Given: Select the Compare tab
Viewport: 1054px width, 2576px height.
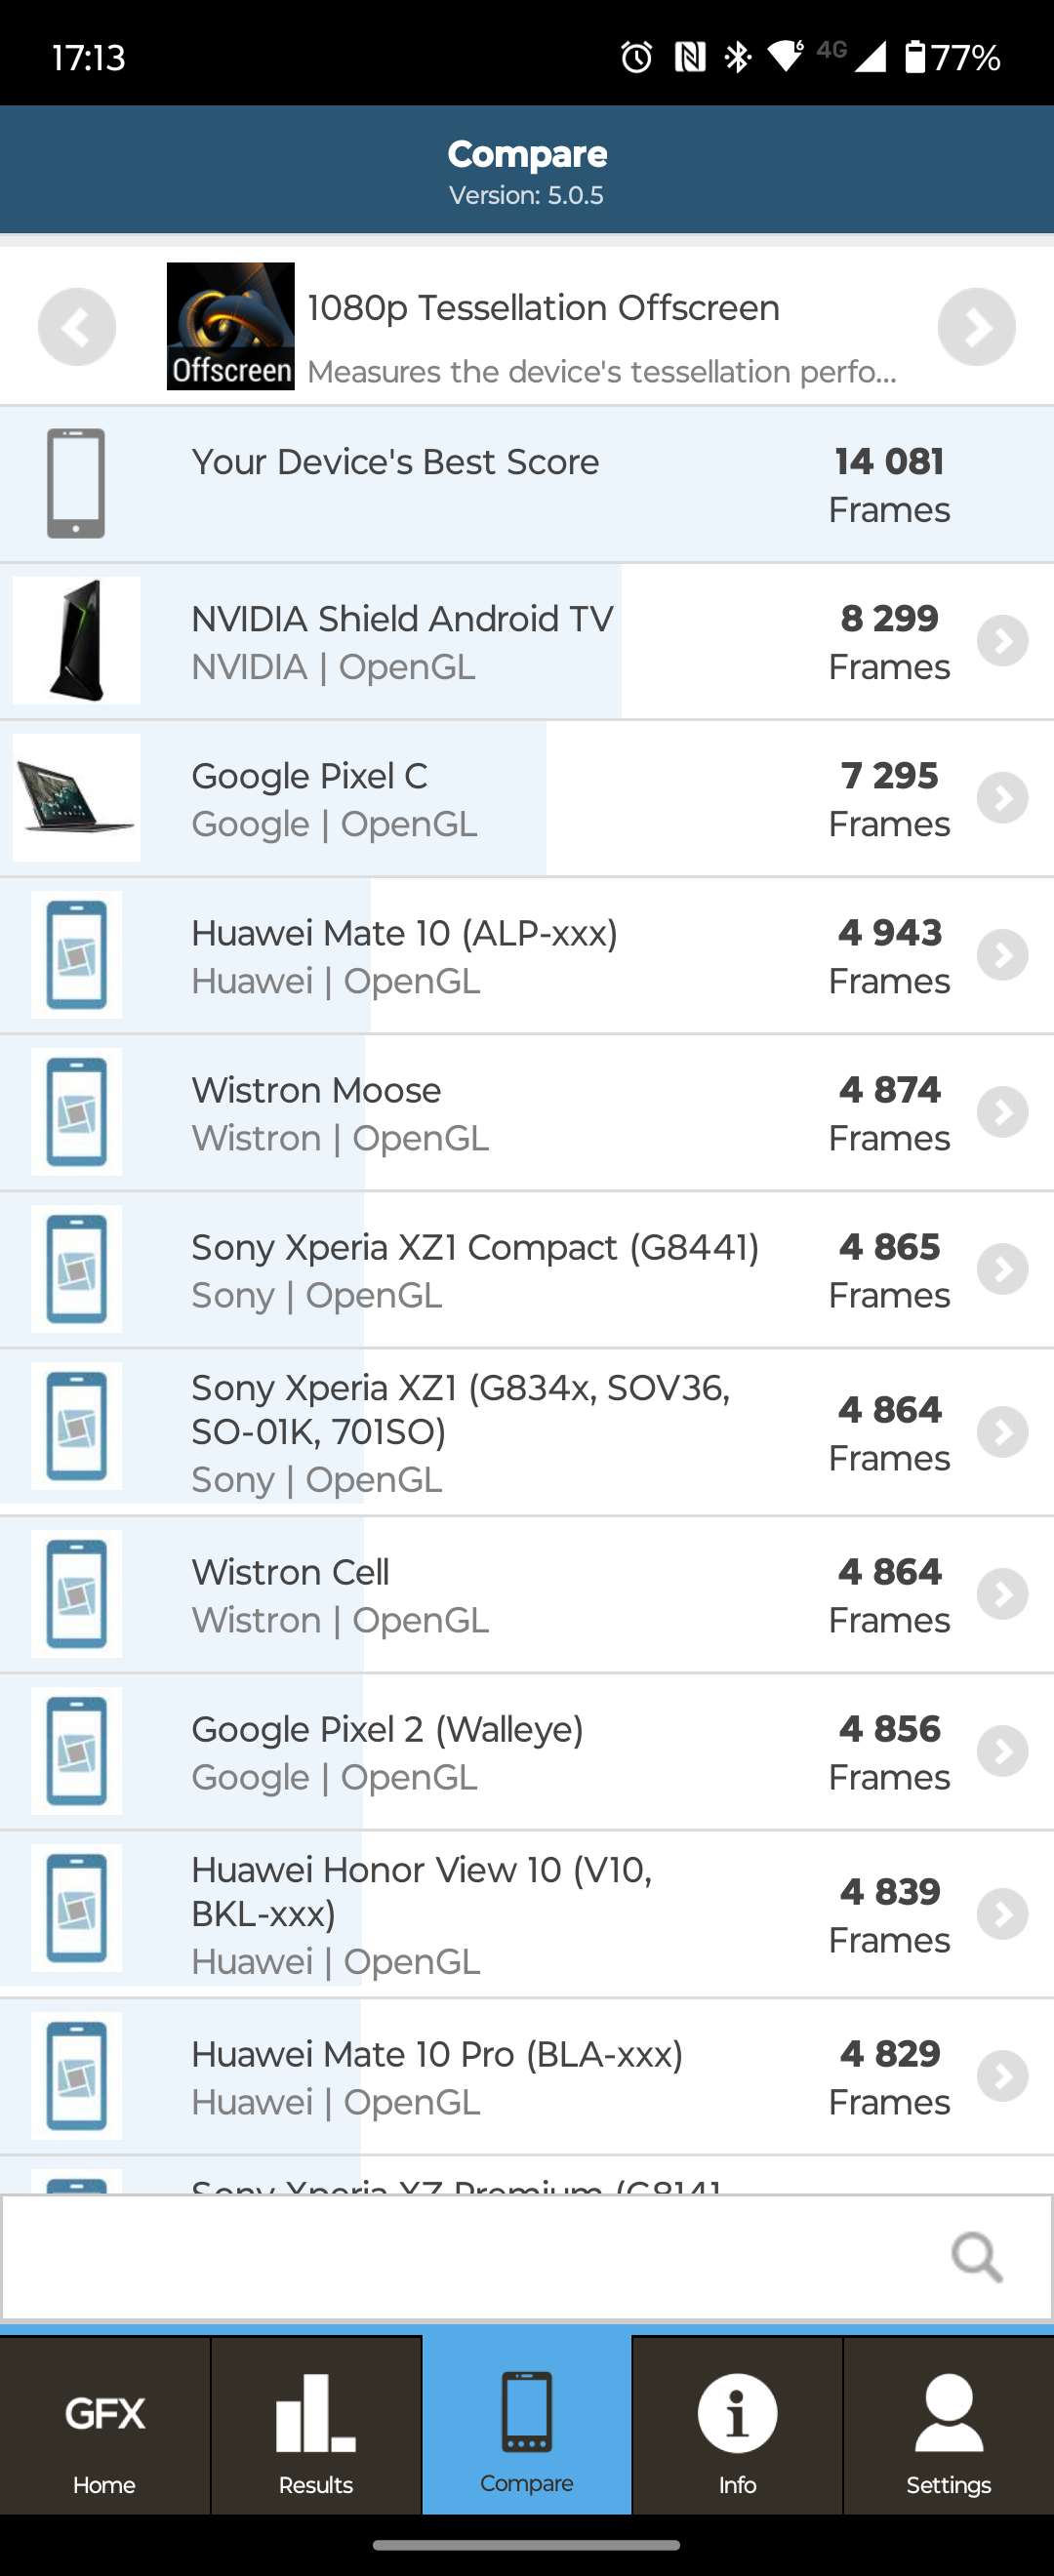Looking at the screenshot, I should [527, 2432].
